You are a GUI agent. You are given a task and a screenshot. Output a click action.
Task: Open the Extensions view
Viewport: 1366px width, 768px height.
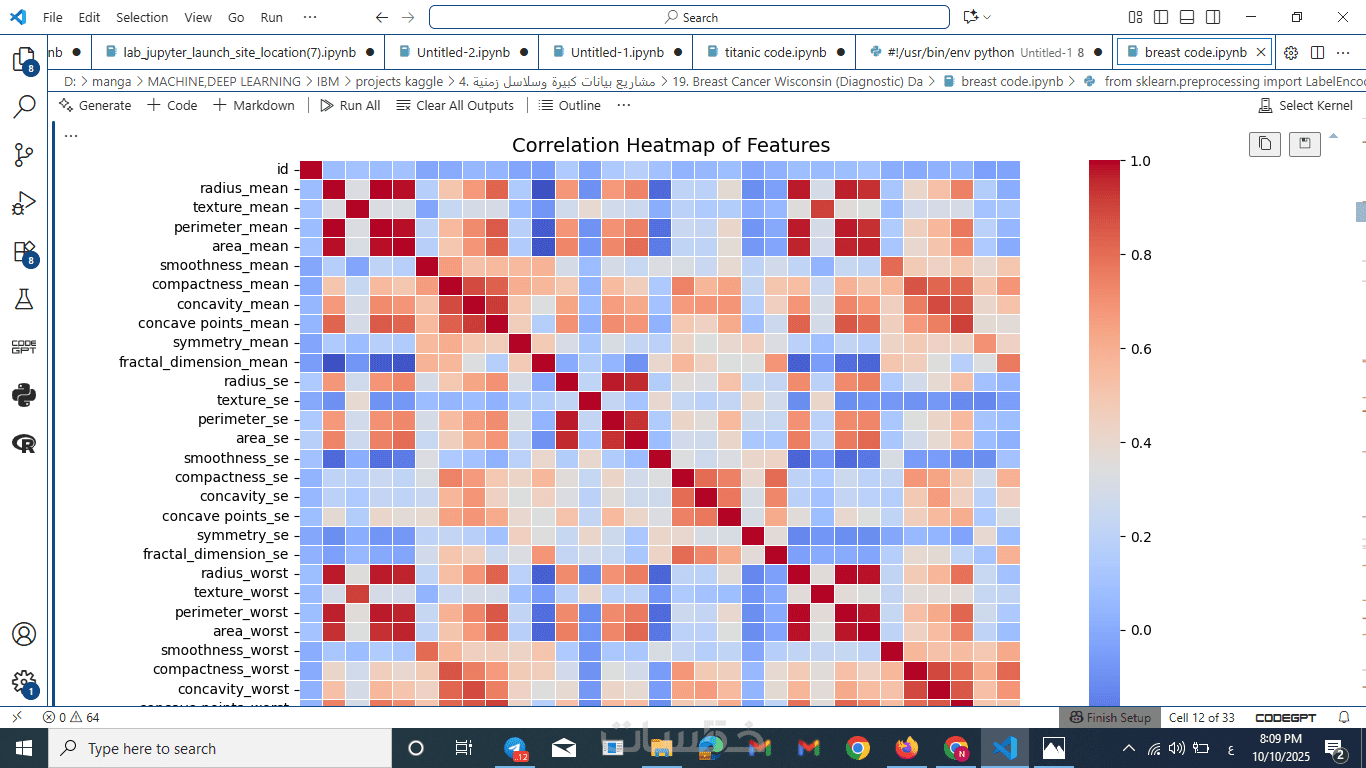24,252
